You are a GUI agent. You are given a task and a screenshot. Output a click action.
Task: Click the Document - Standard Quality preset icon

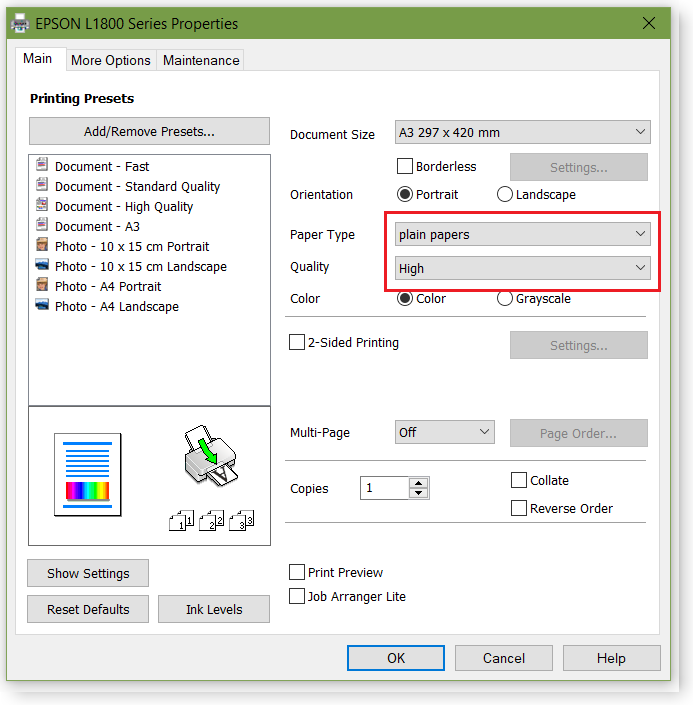click(x=42, y=184)
